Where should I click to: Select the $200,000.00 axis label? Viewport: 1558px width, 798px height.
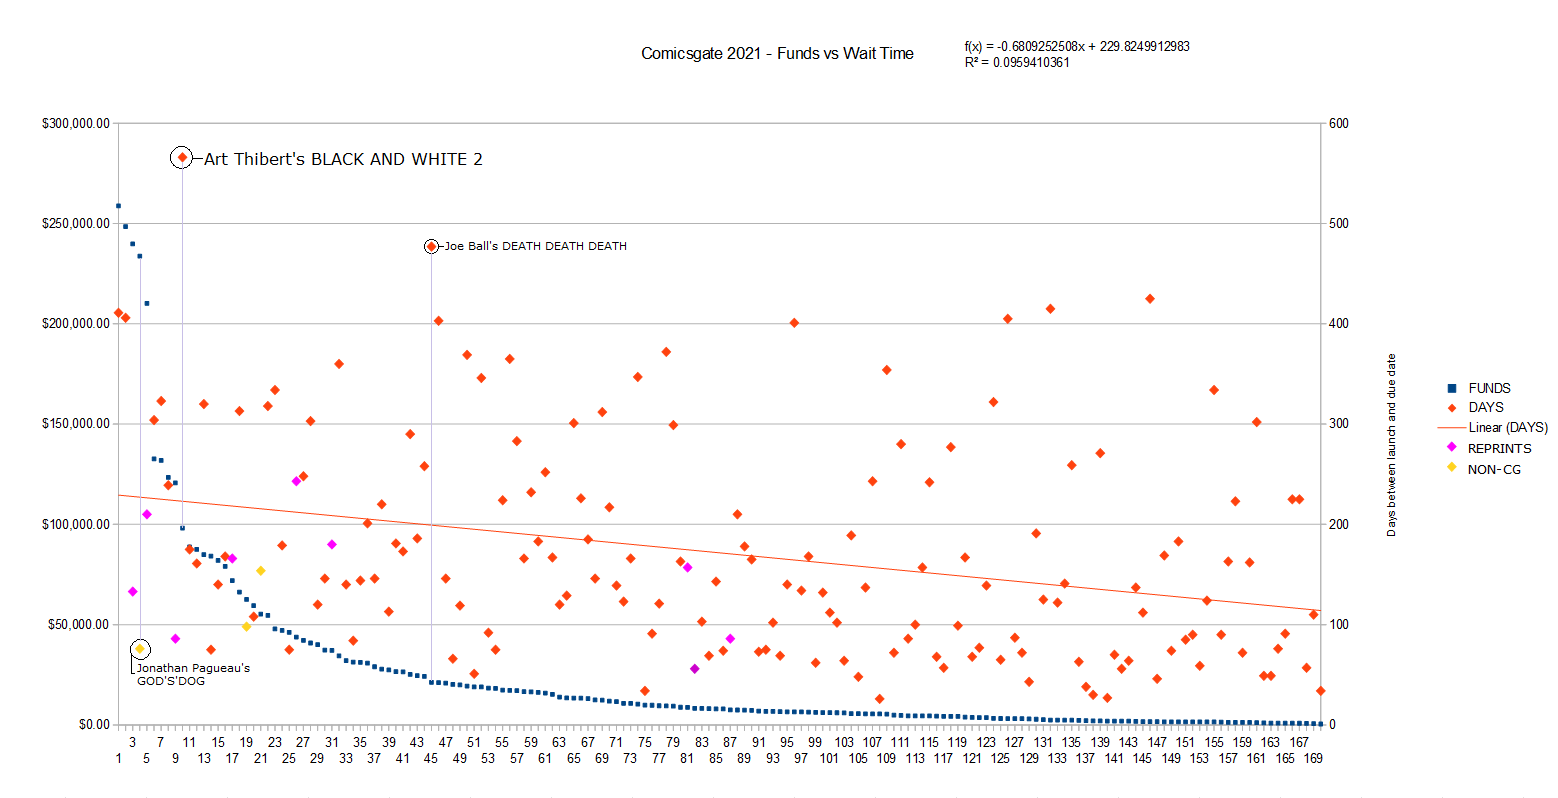pyautogui.click(x=76, y=323)
